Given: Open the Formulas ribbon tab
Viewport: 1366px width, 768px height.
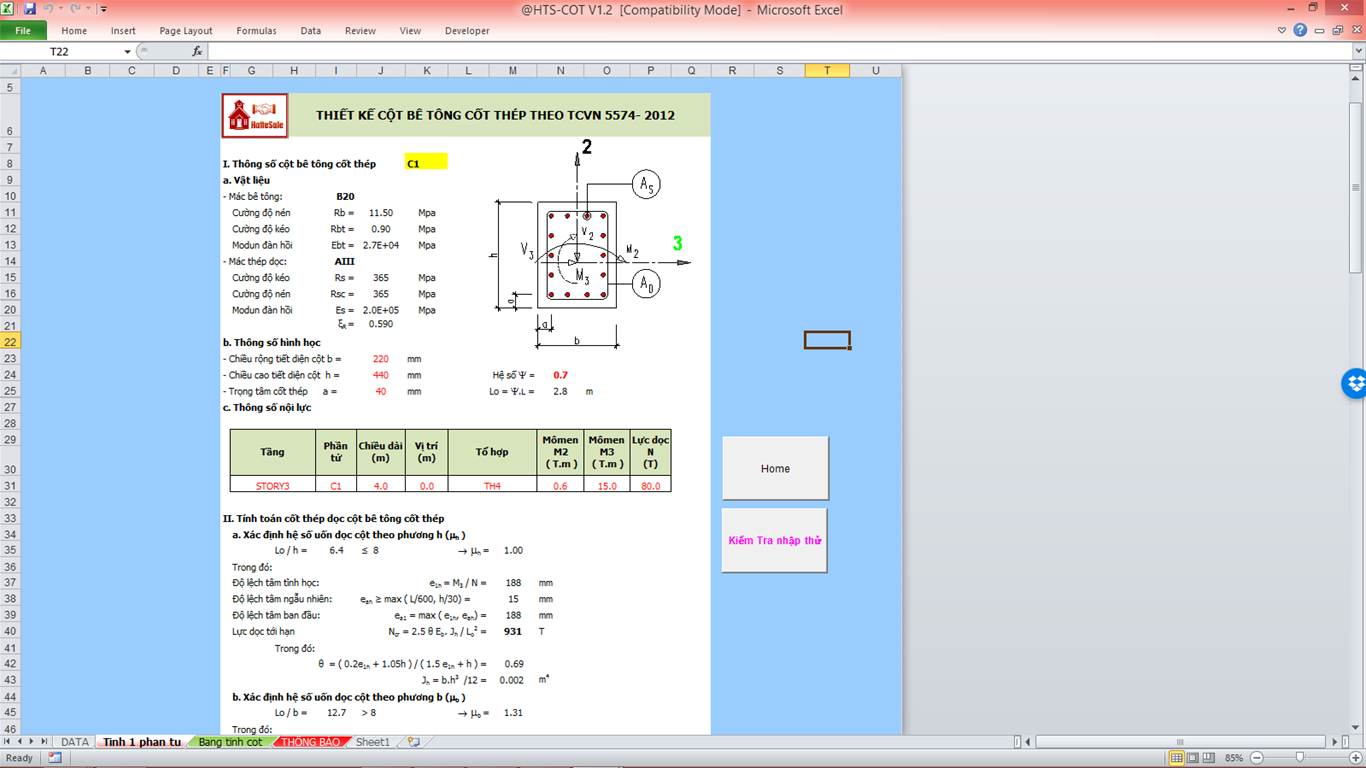Looking at the screenshot, I should click(x=256, y=31).
